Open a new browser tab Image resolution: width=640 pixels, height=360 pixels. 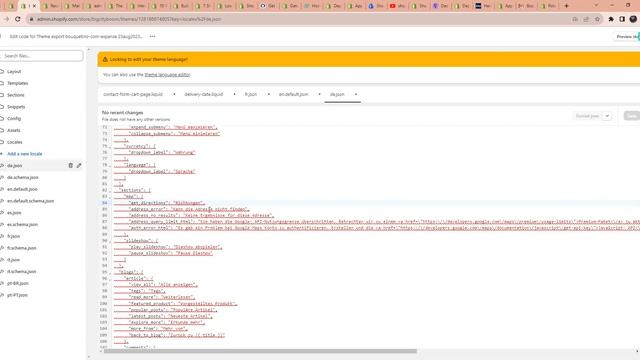pyautogui.click(x=566, y=6)
